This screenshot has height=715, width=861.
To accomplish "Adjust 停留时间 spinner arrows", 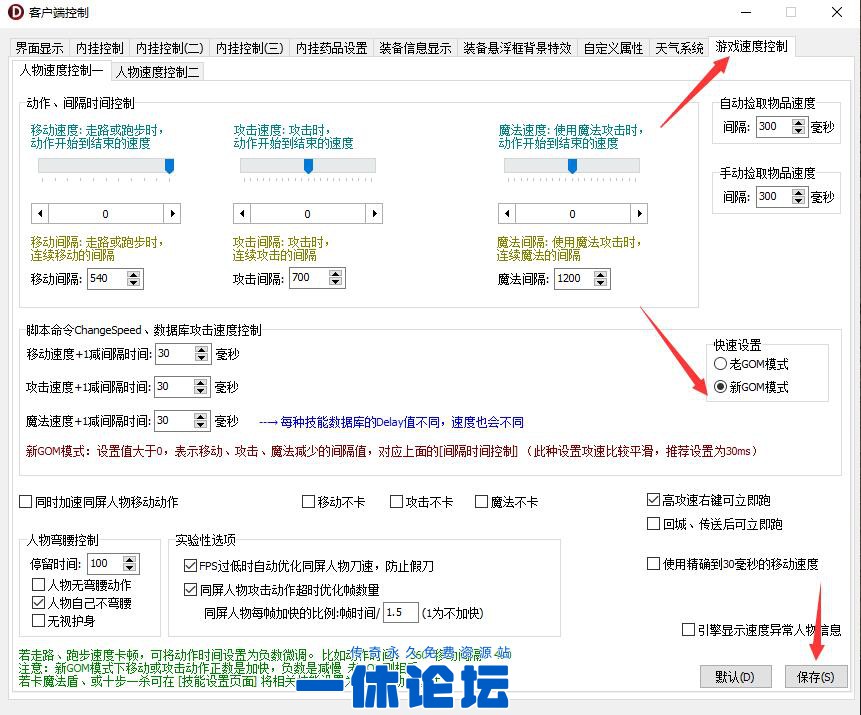I will click(130, 563).
